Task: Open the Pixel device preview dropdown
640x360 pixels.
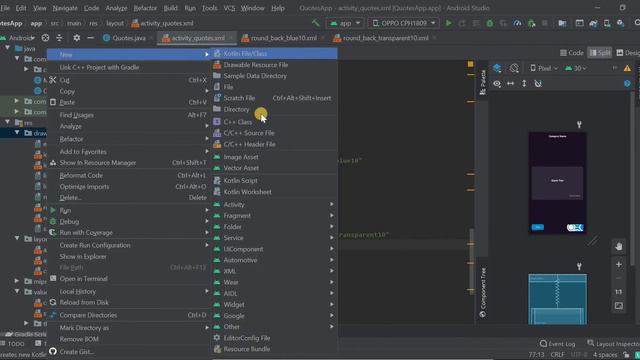Action: [544, 68]
